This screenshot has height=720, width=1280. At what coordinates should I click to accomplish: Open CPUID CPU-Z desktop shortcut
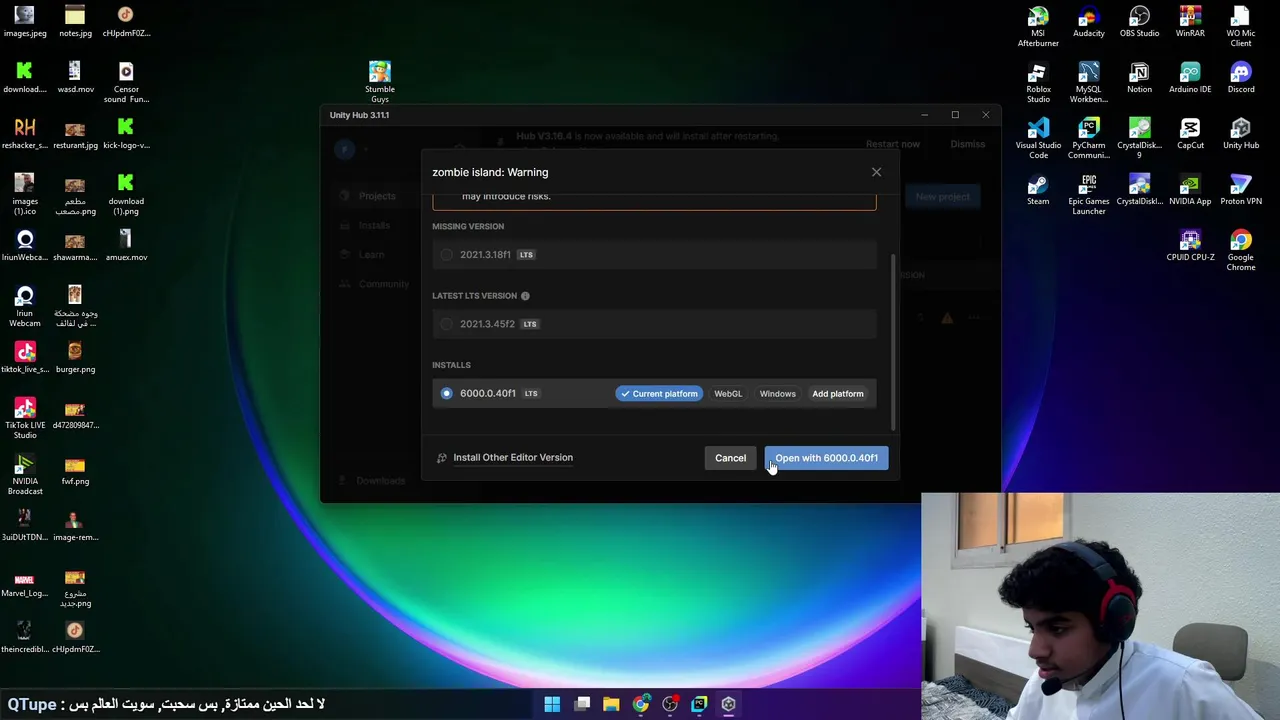1190,246
